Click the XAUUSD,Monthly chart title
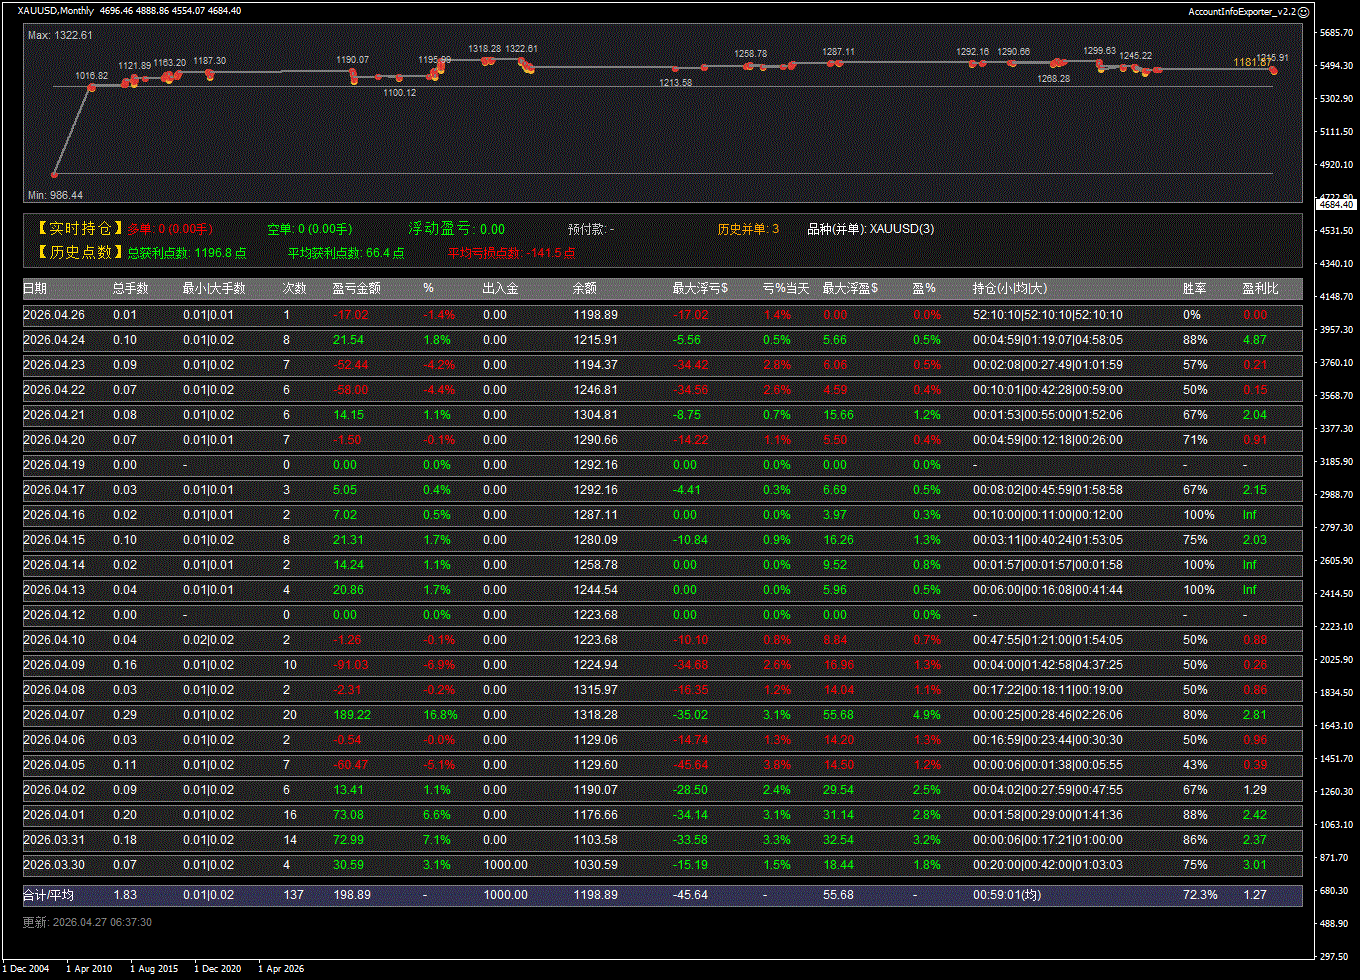1360x980 pixels. tap(56, 11)
